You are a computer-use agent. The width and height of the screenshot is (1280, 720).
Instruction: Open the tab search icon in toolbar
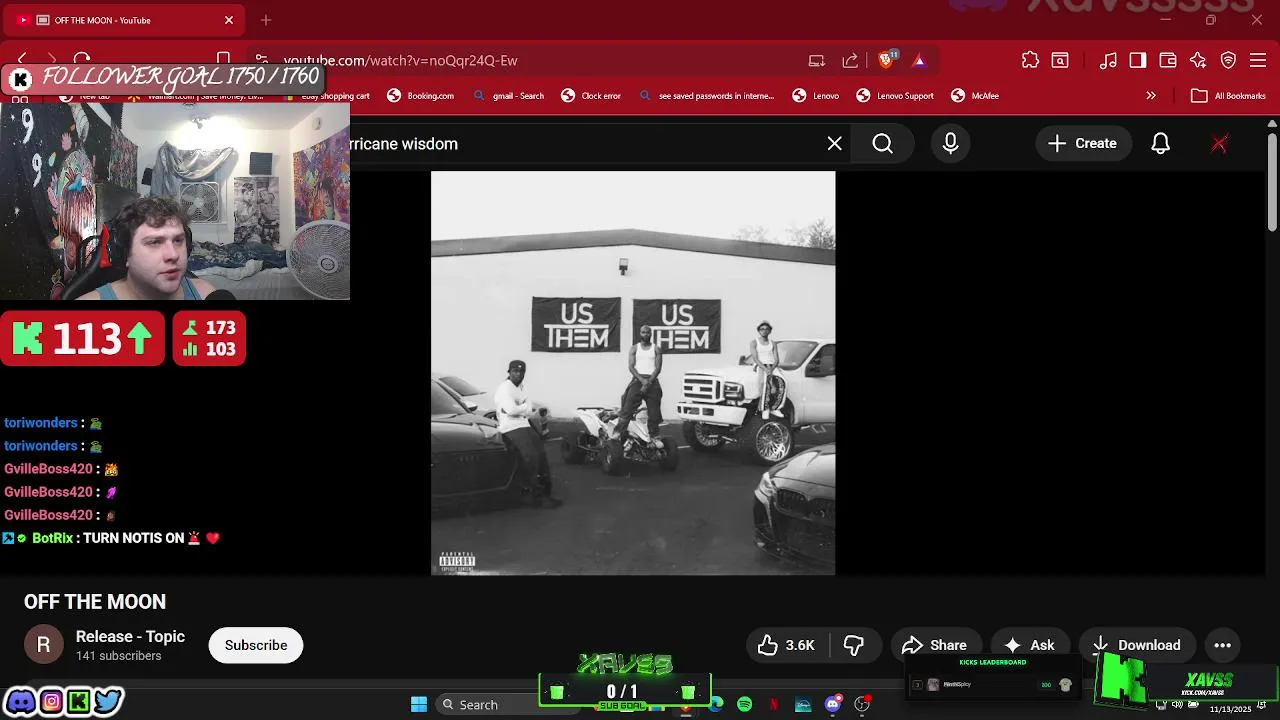[x=1060, y=60]
